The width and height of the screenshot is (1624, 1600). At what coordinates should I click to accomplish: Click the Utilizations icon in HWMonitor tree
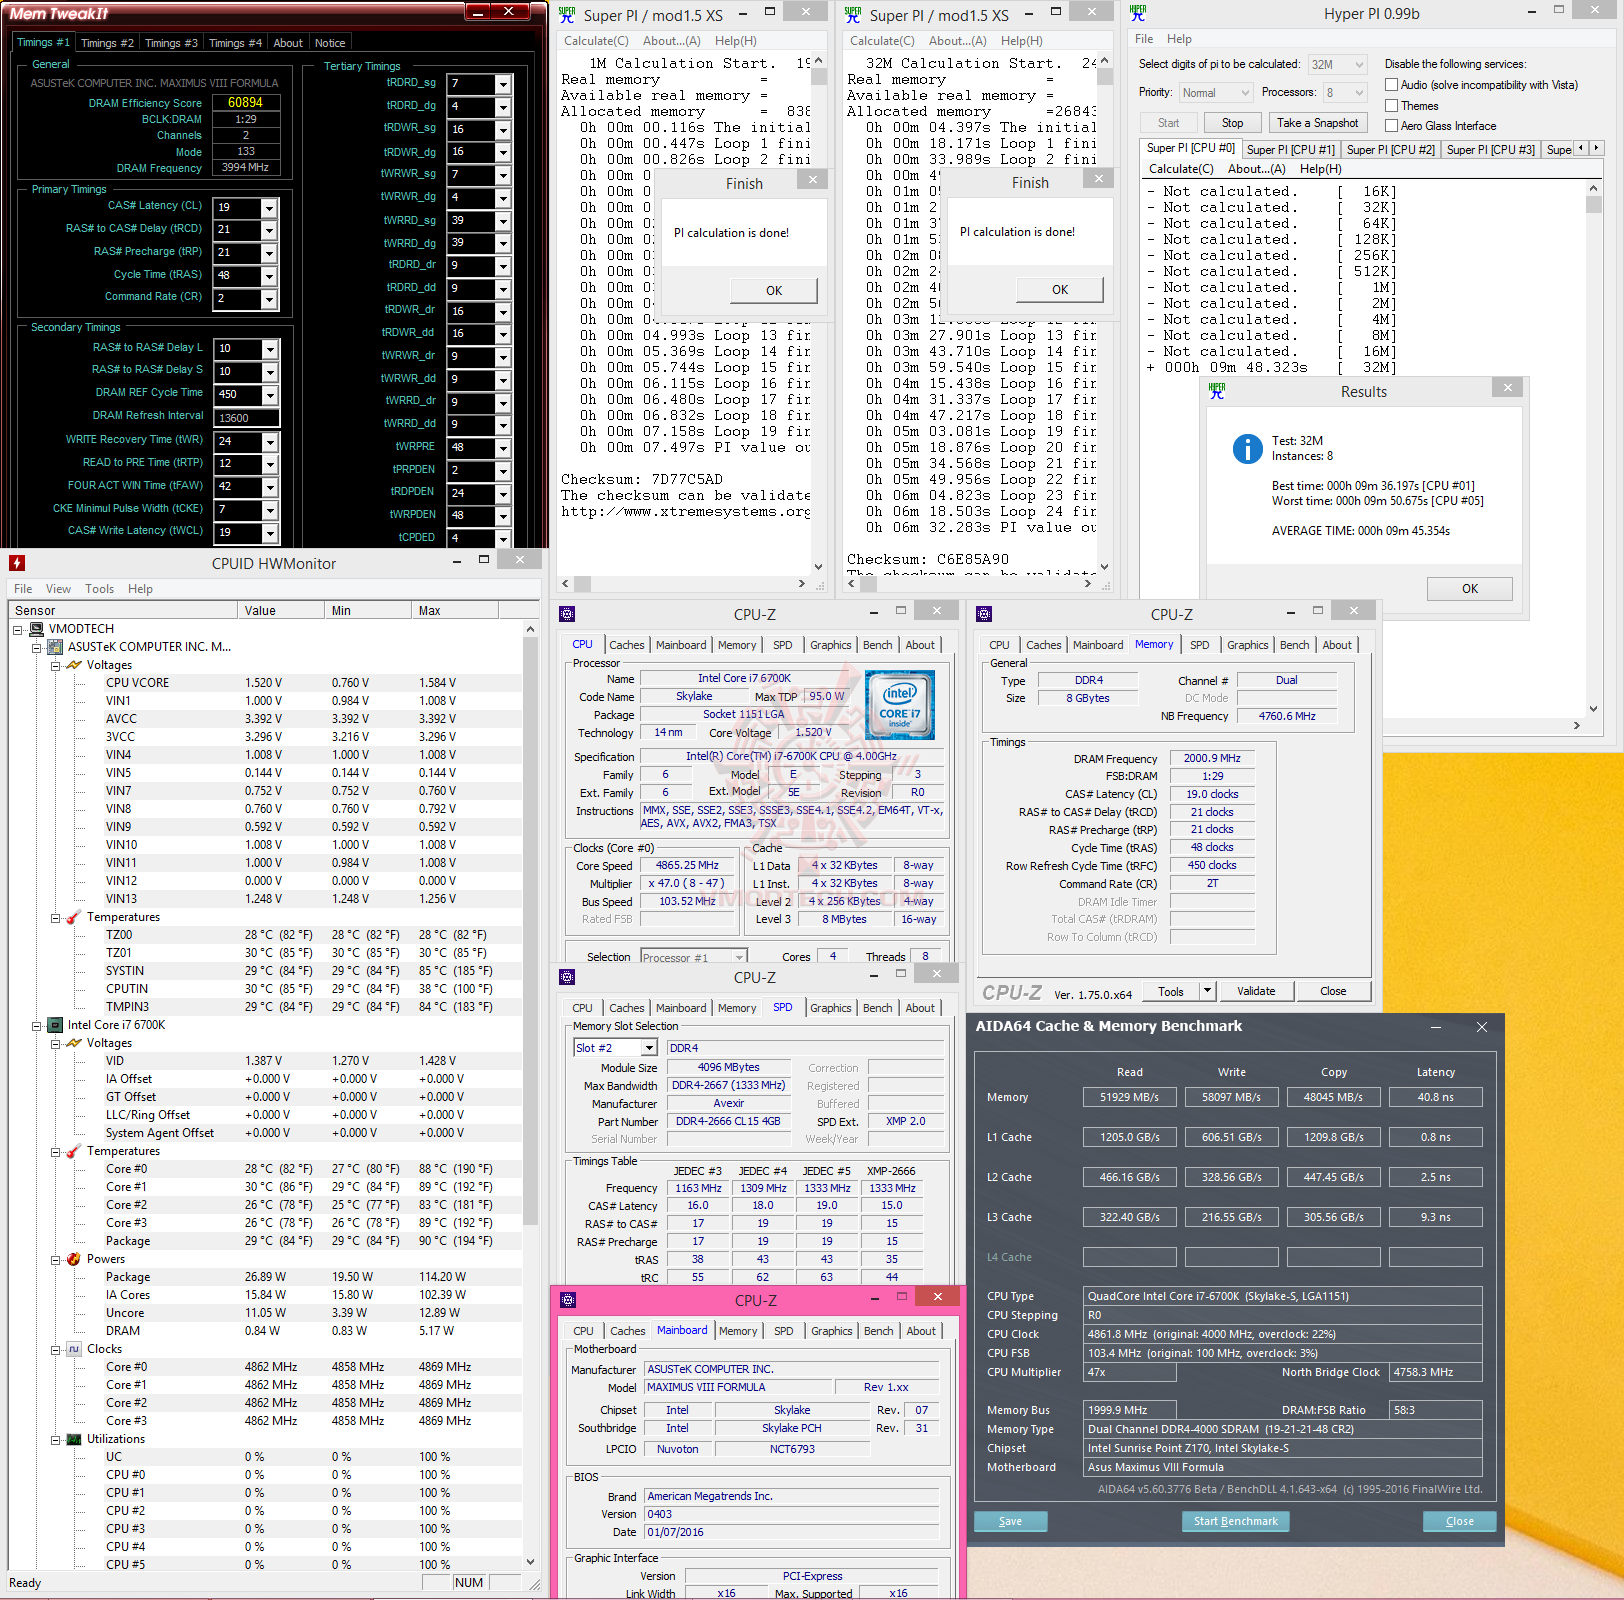click(x=74, y=1439)
